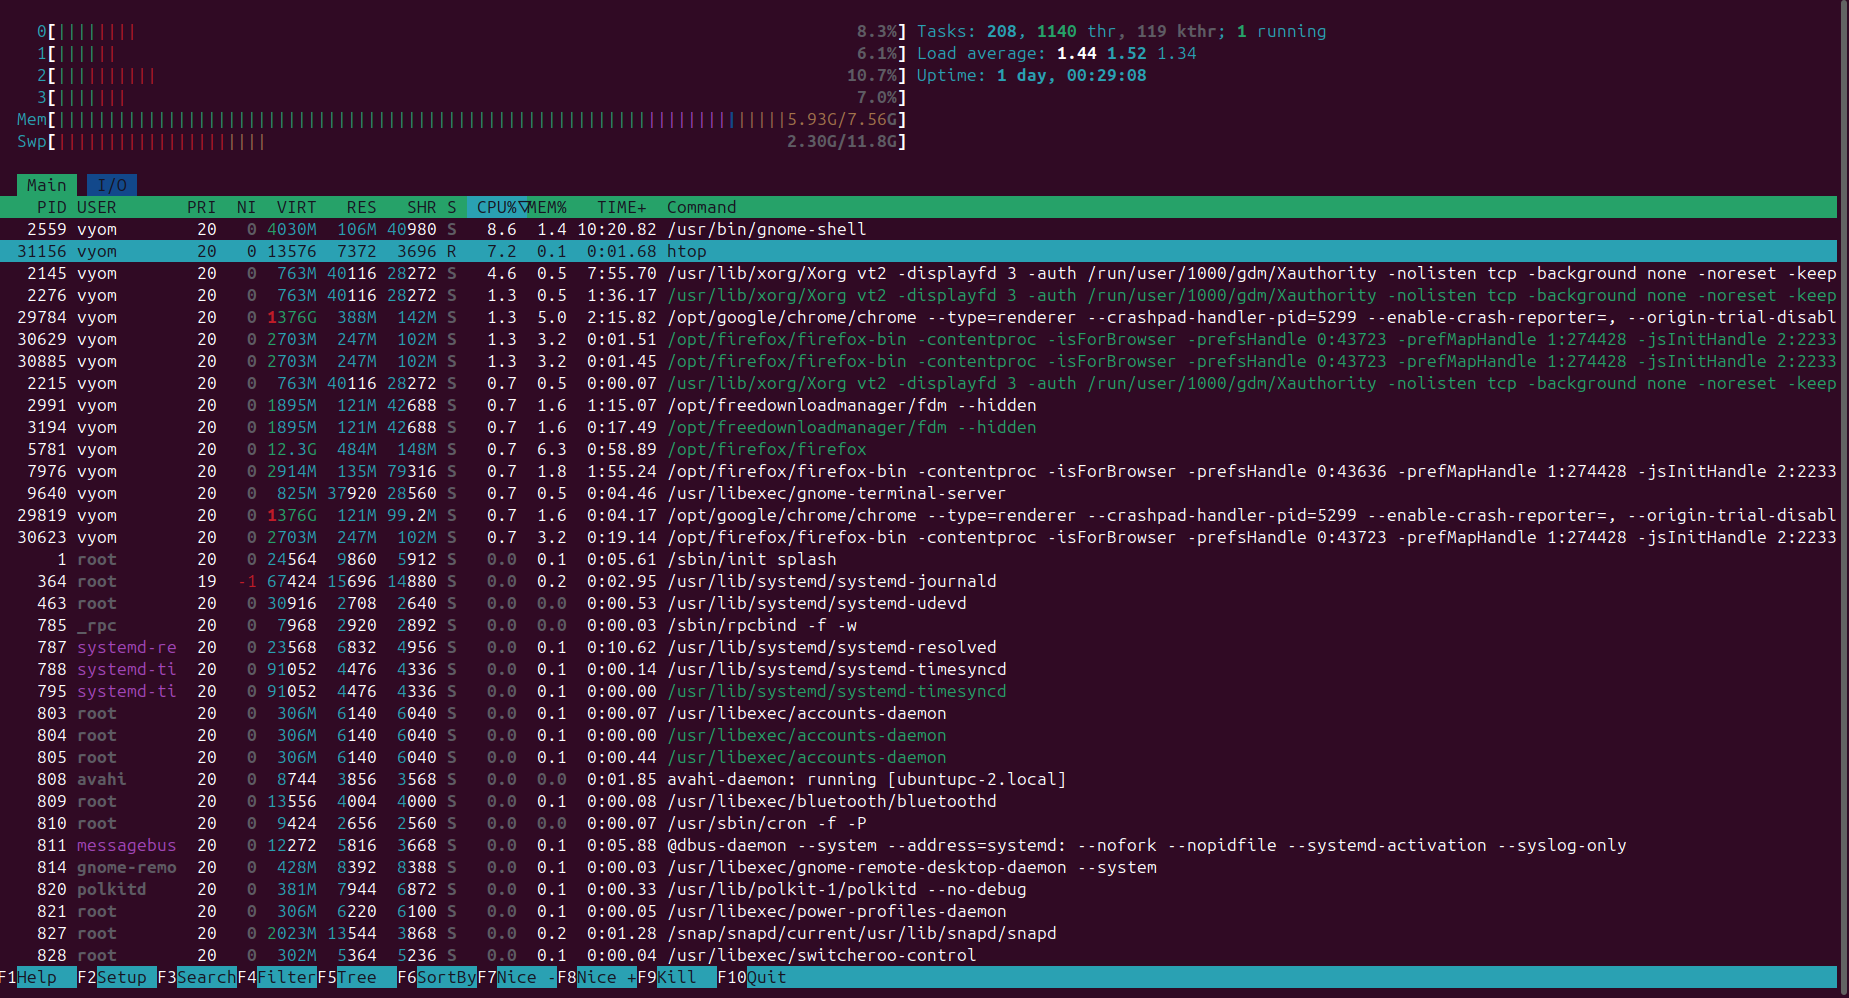
Task: Select the bluetoothd process row
Action: [x=918, y=801]
